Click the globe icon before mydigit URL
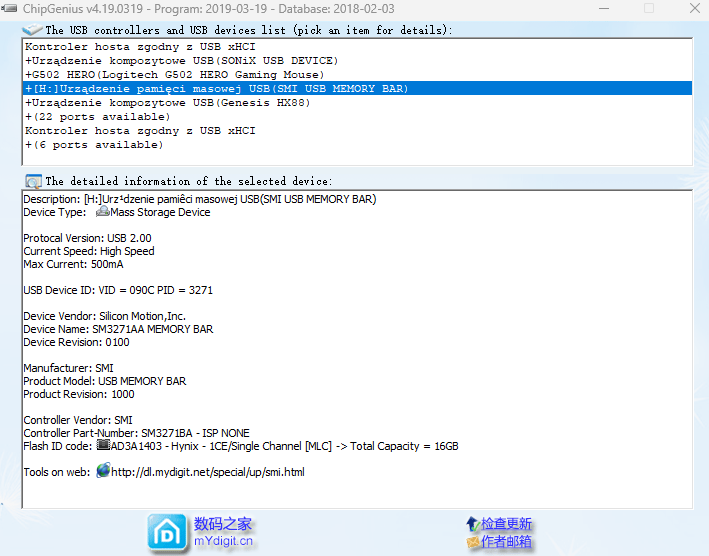Image resolution: width=709 pixels, height=556 pixels. pos(103,471)
